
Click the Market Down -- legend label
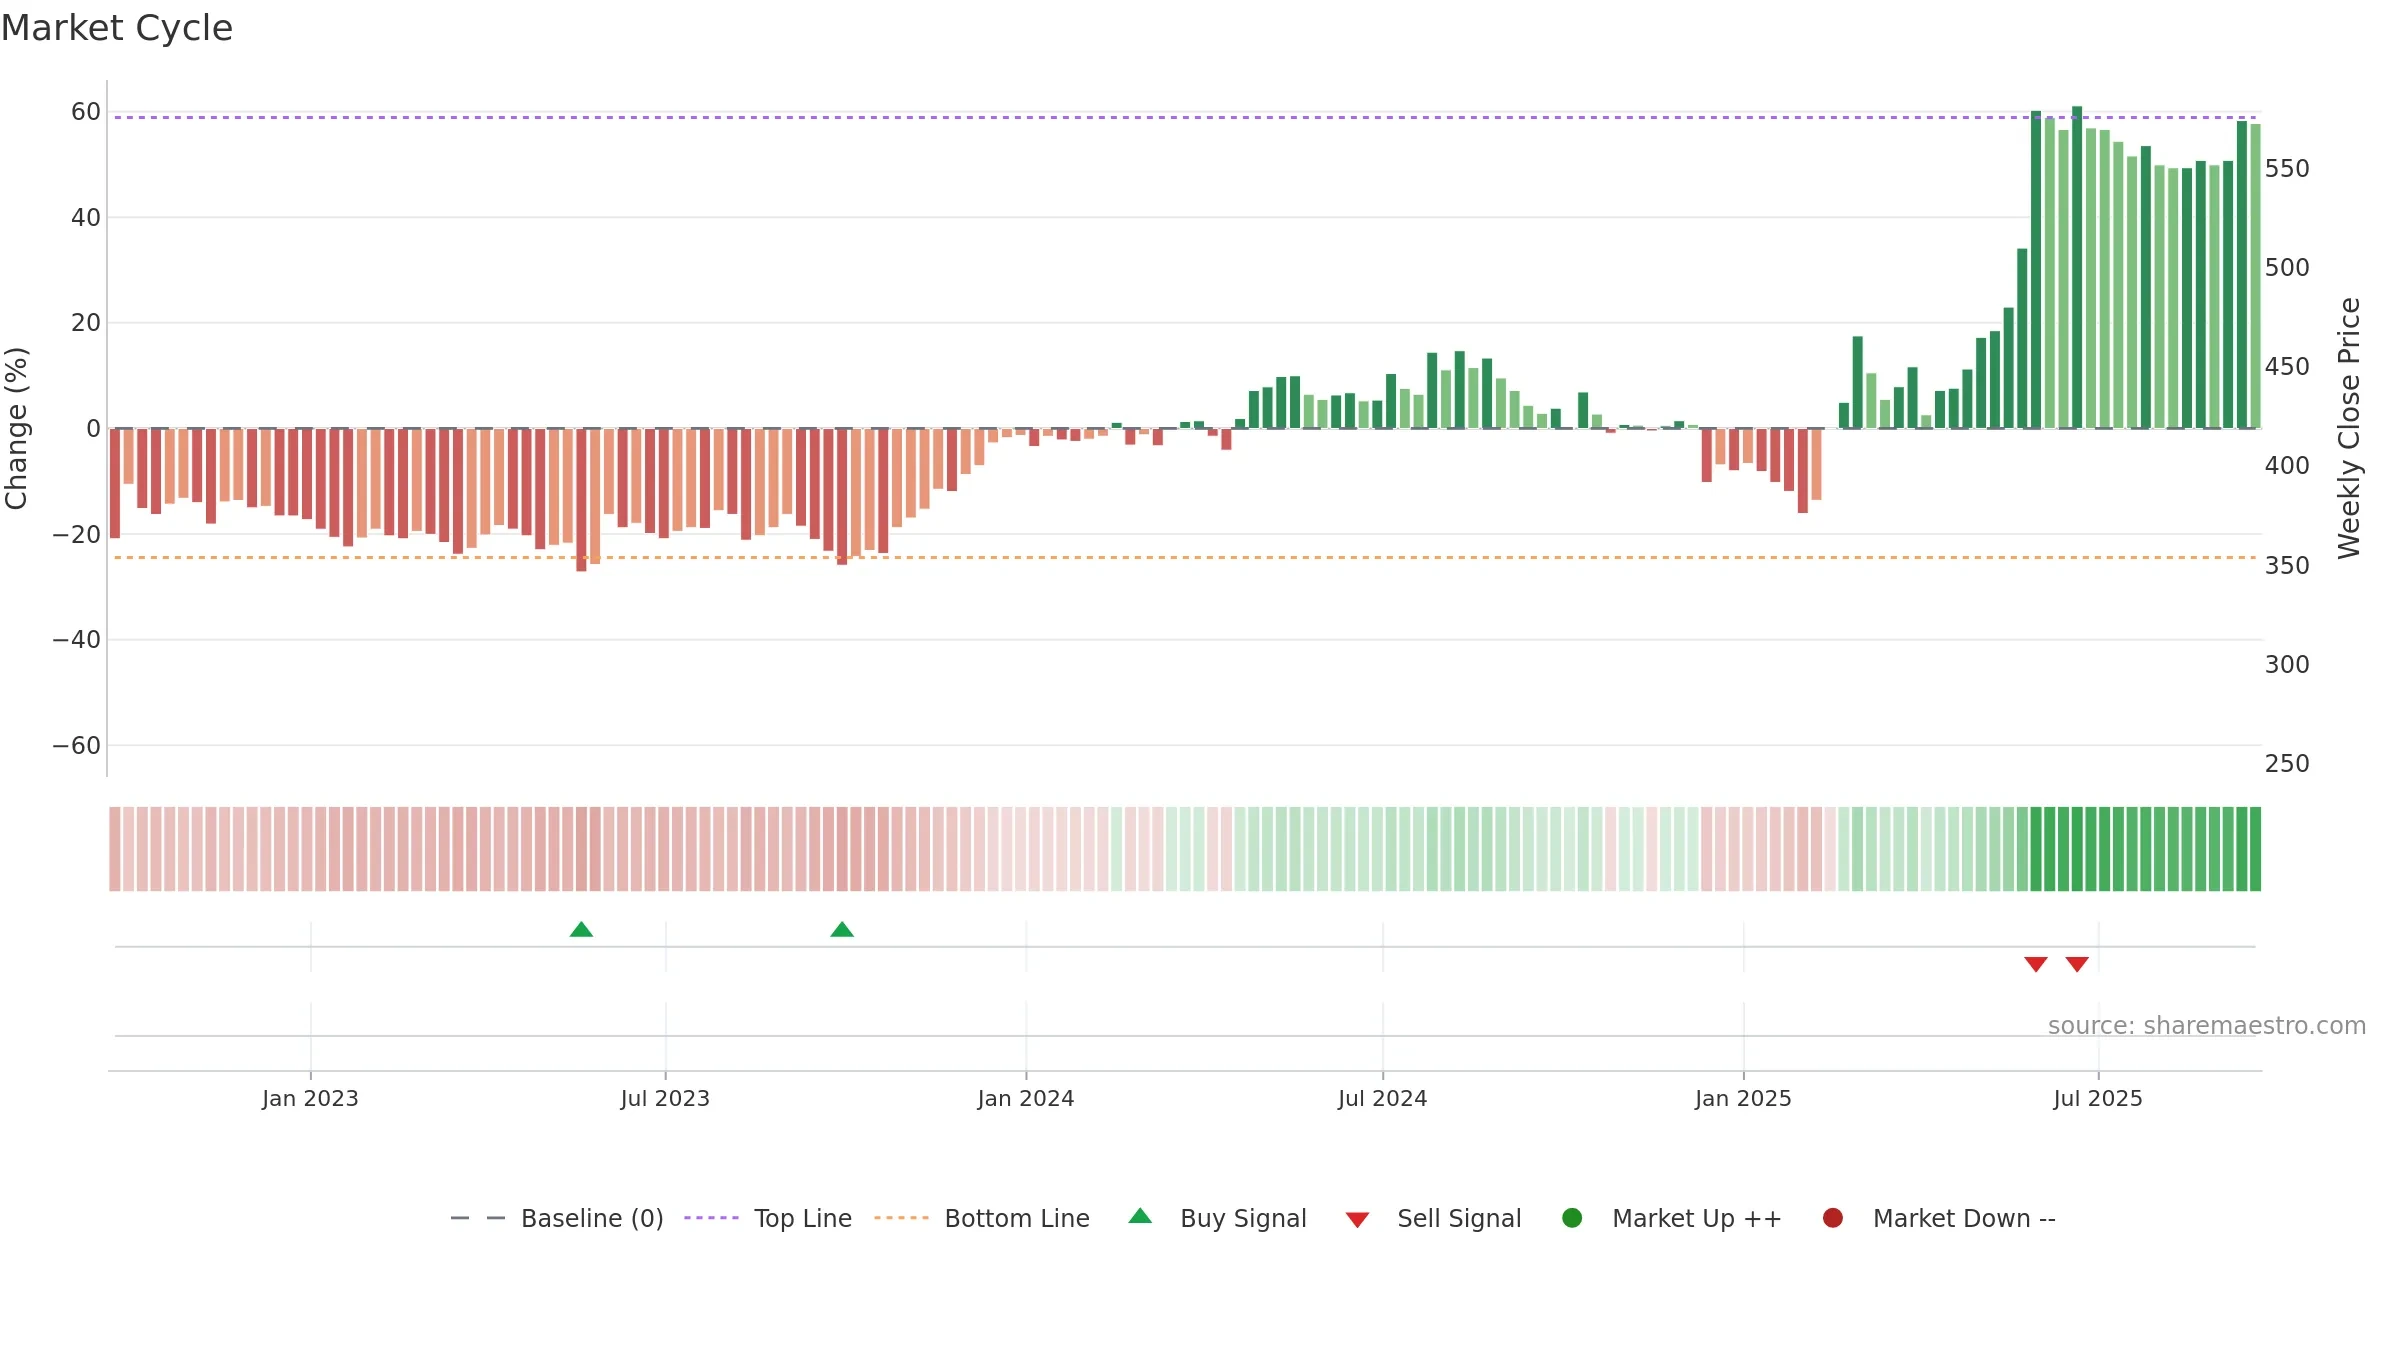click(1964, 1218)
